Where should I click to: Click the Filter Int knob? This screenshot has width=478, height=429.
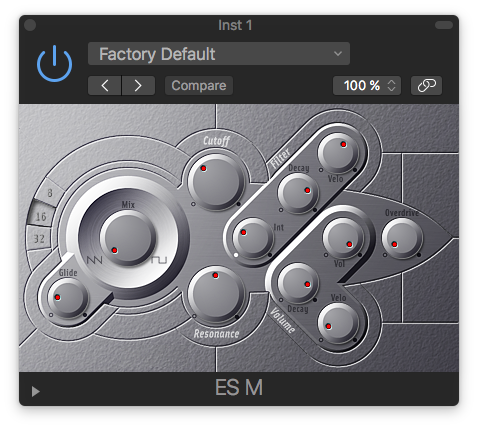[253, 238]
